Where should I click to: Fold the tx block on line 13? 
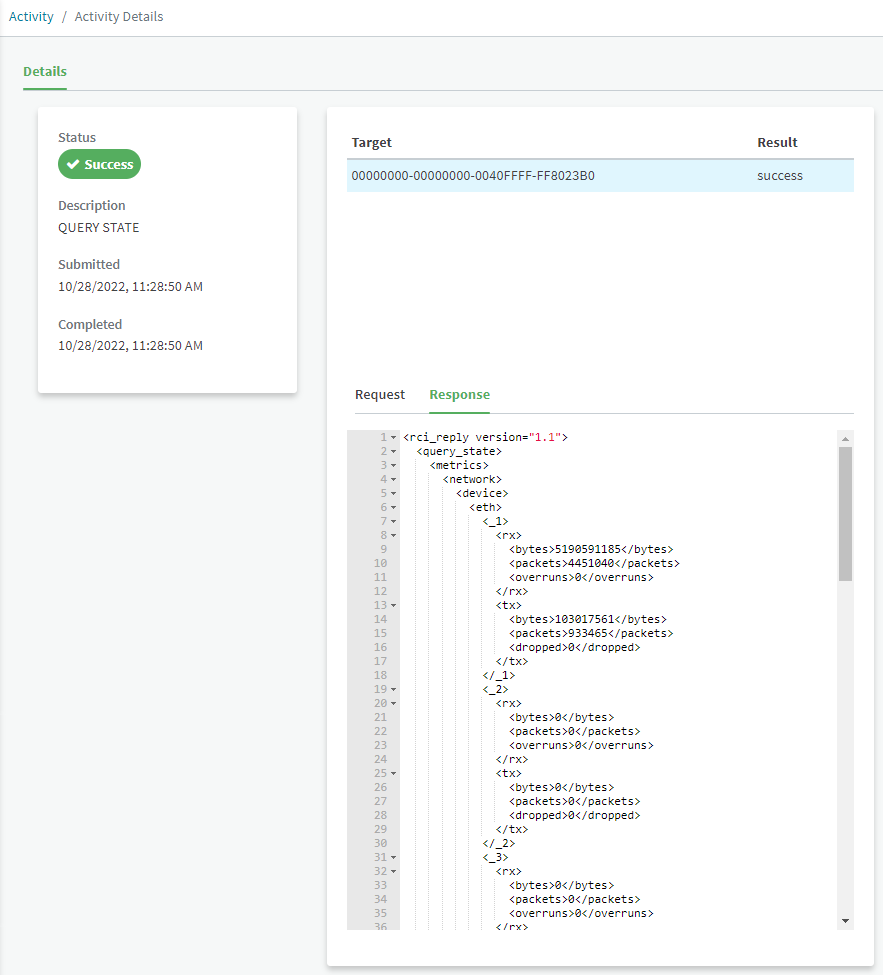[394, 606]
